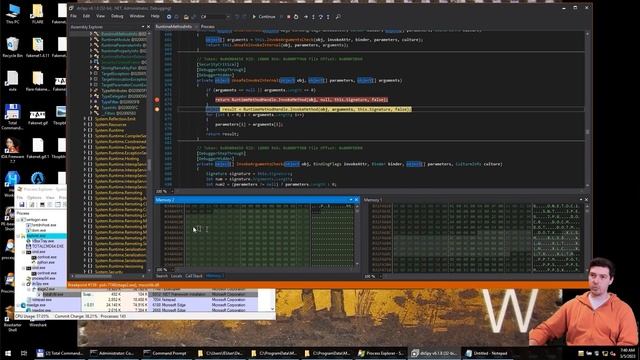Open Options menu in Process Explorer
The image size is (640, 360).
click(x=34, y=198)
